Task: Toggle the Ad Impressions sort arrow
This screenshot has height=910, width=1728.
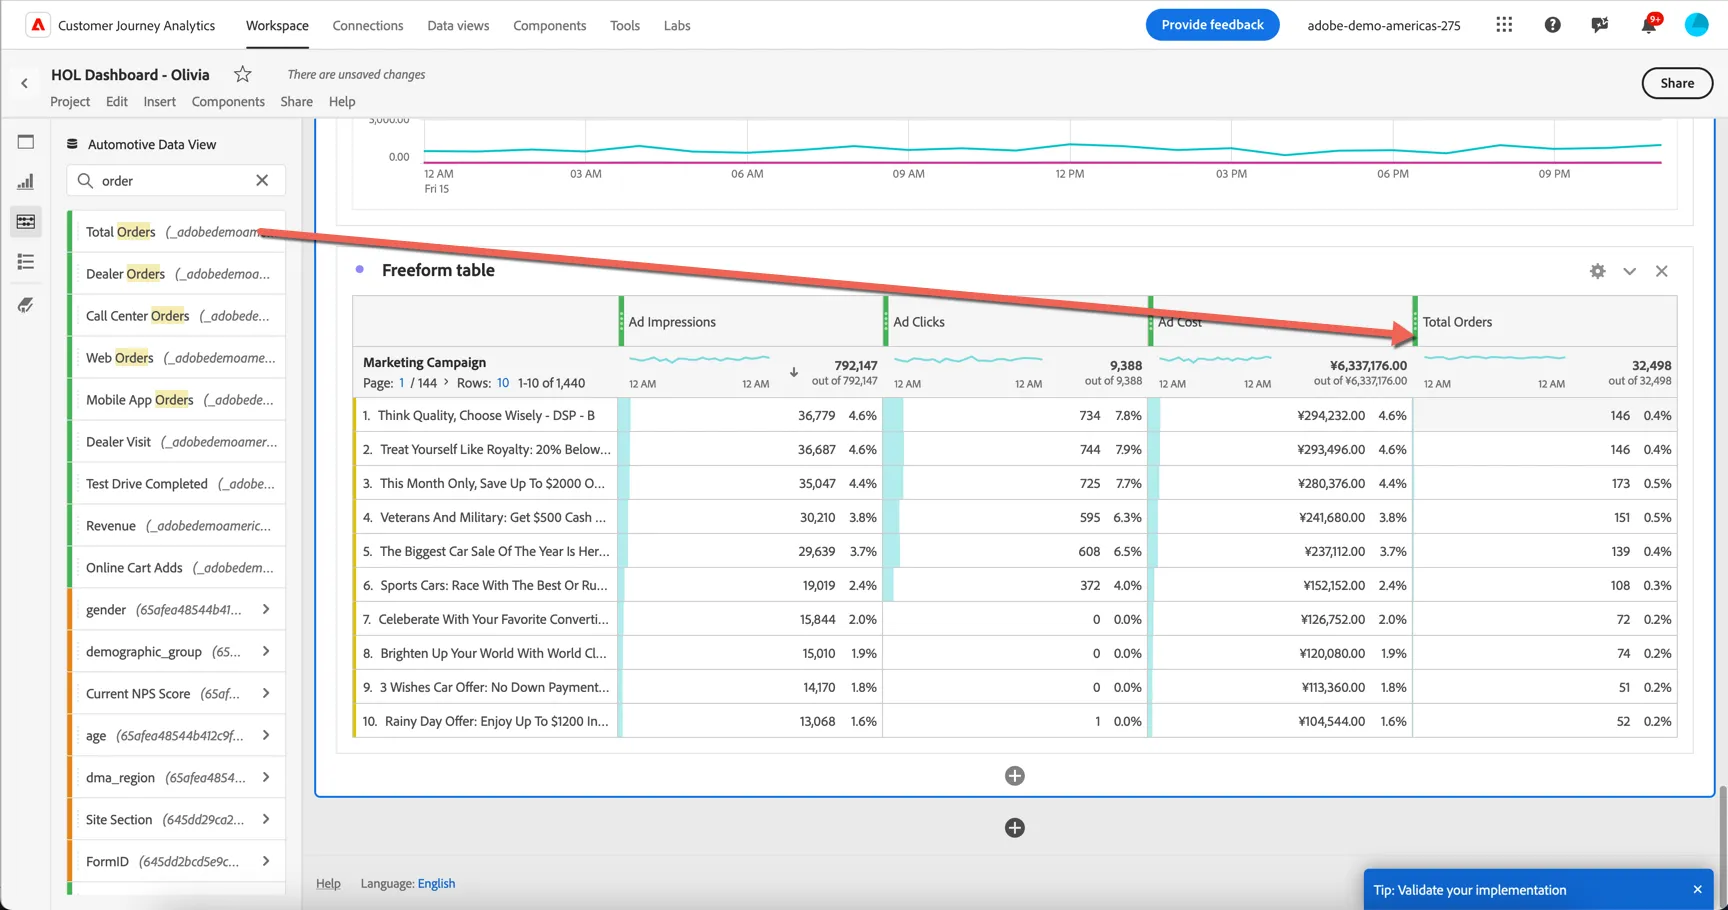Action: (793, 372)
